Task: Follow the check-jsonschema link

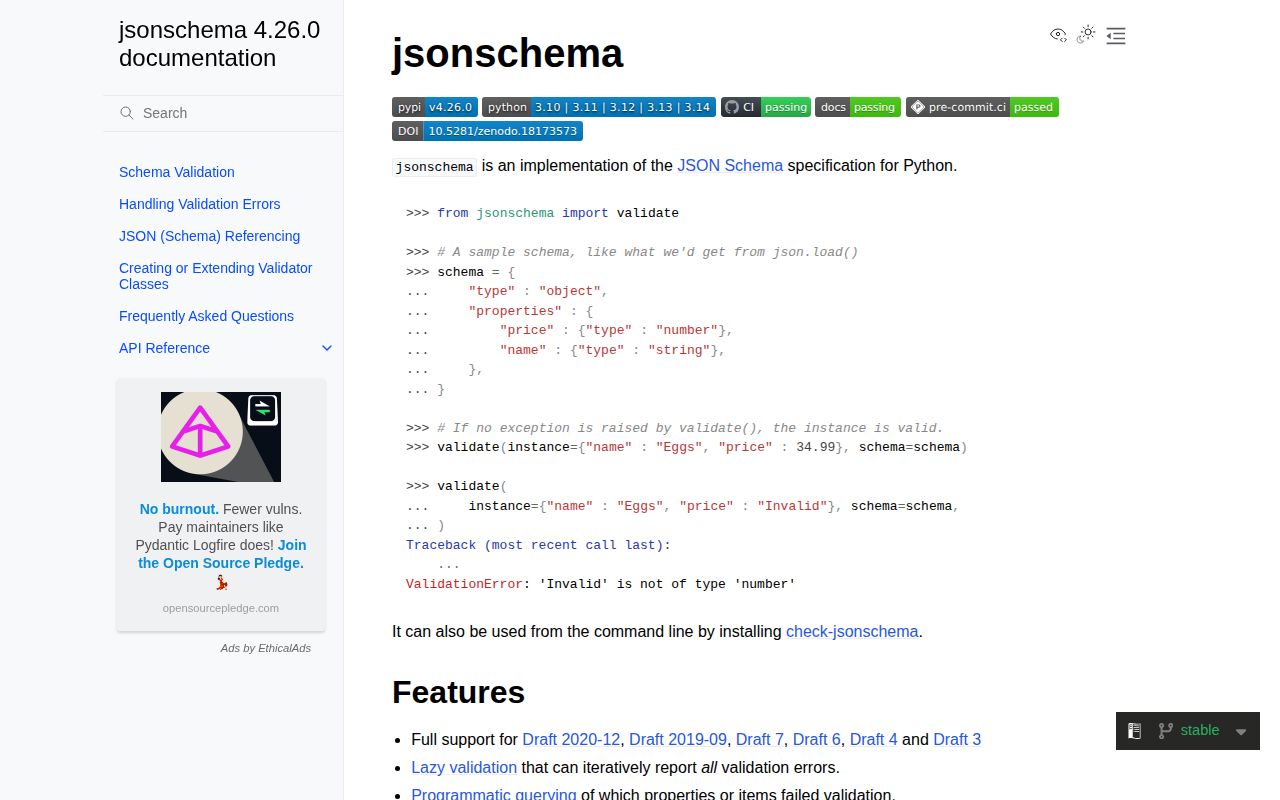Action: [852, 631]
